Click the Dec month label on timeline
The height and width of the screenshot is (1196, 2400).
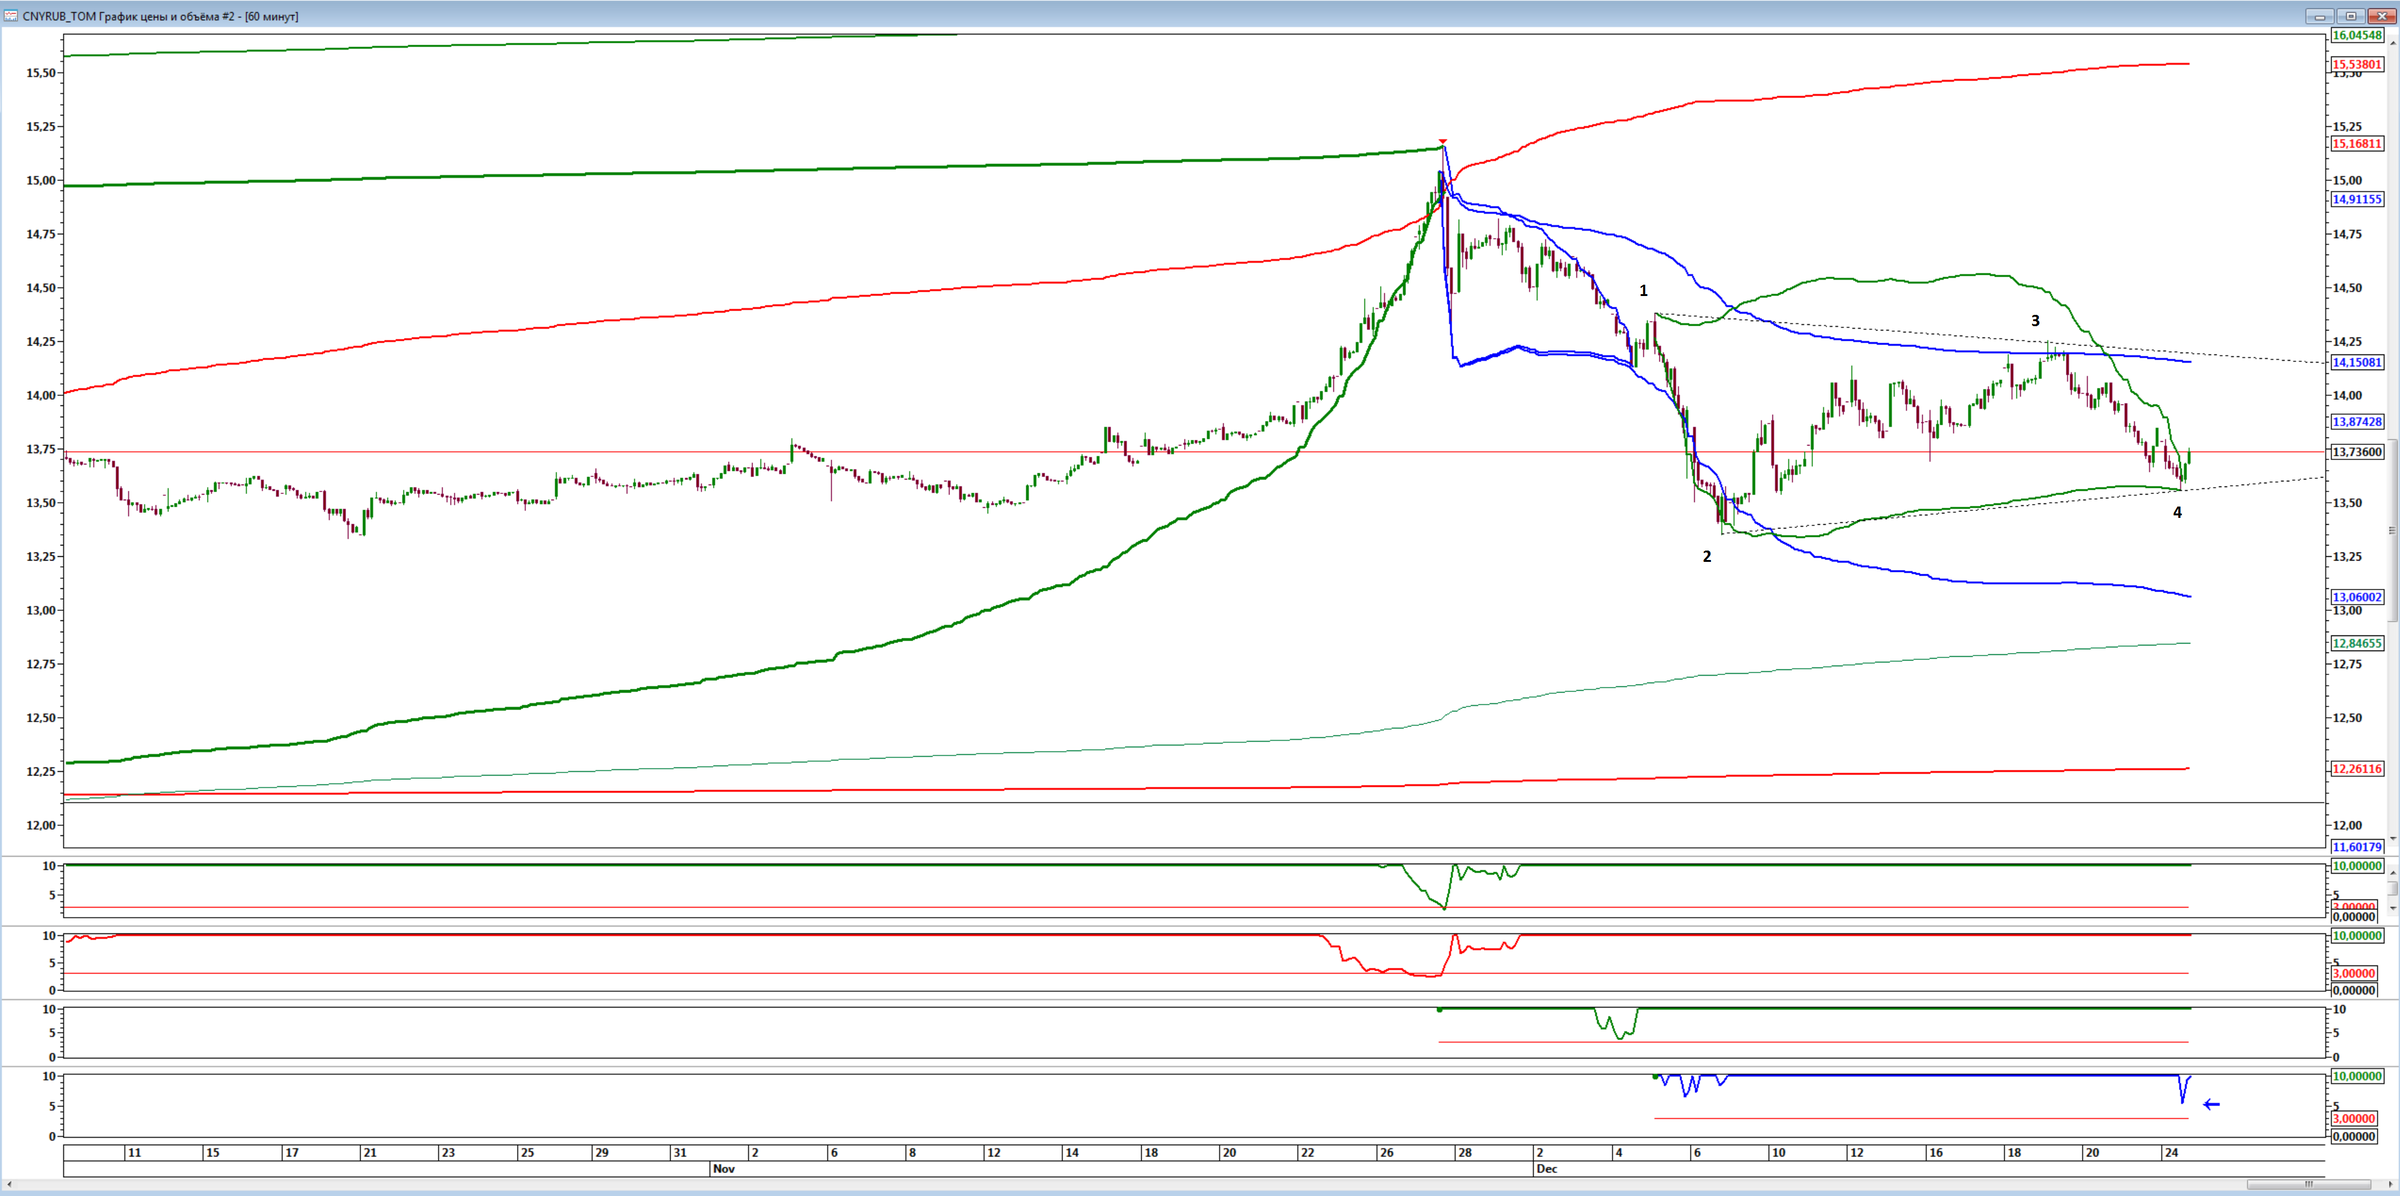tap(1546, 1168)
